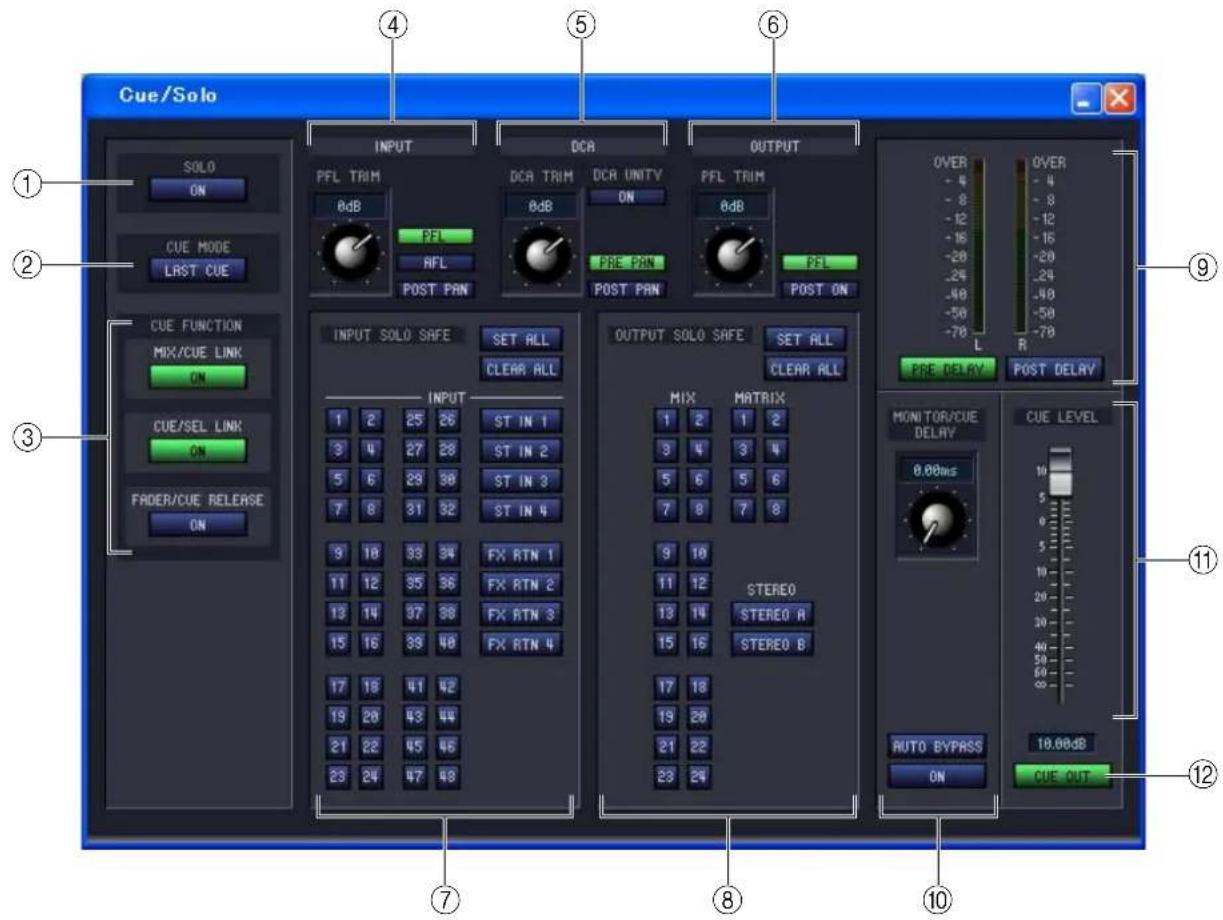Click SET ALL in INPUT SOLO SAFE
This screenshot has height=920, width=1223.
click(520, 338)
